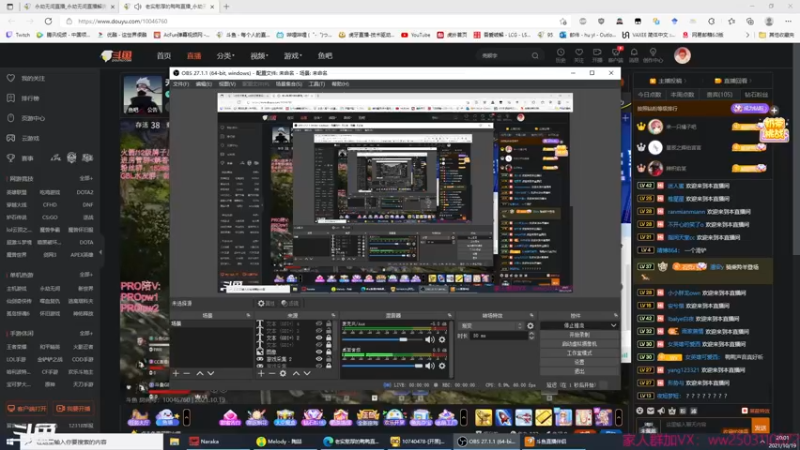800x450 pixels.
Task: Move source down in OBS Sources panel
Action: tap(307, 373)
